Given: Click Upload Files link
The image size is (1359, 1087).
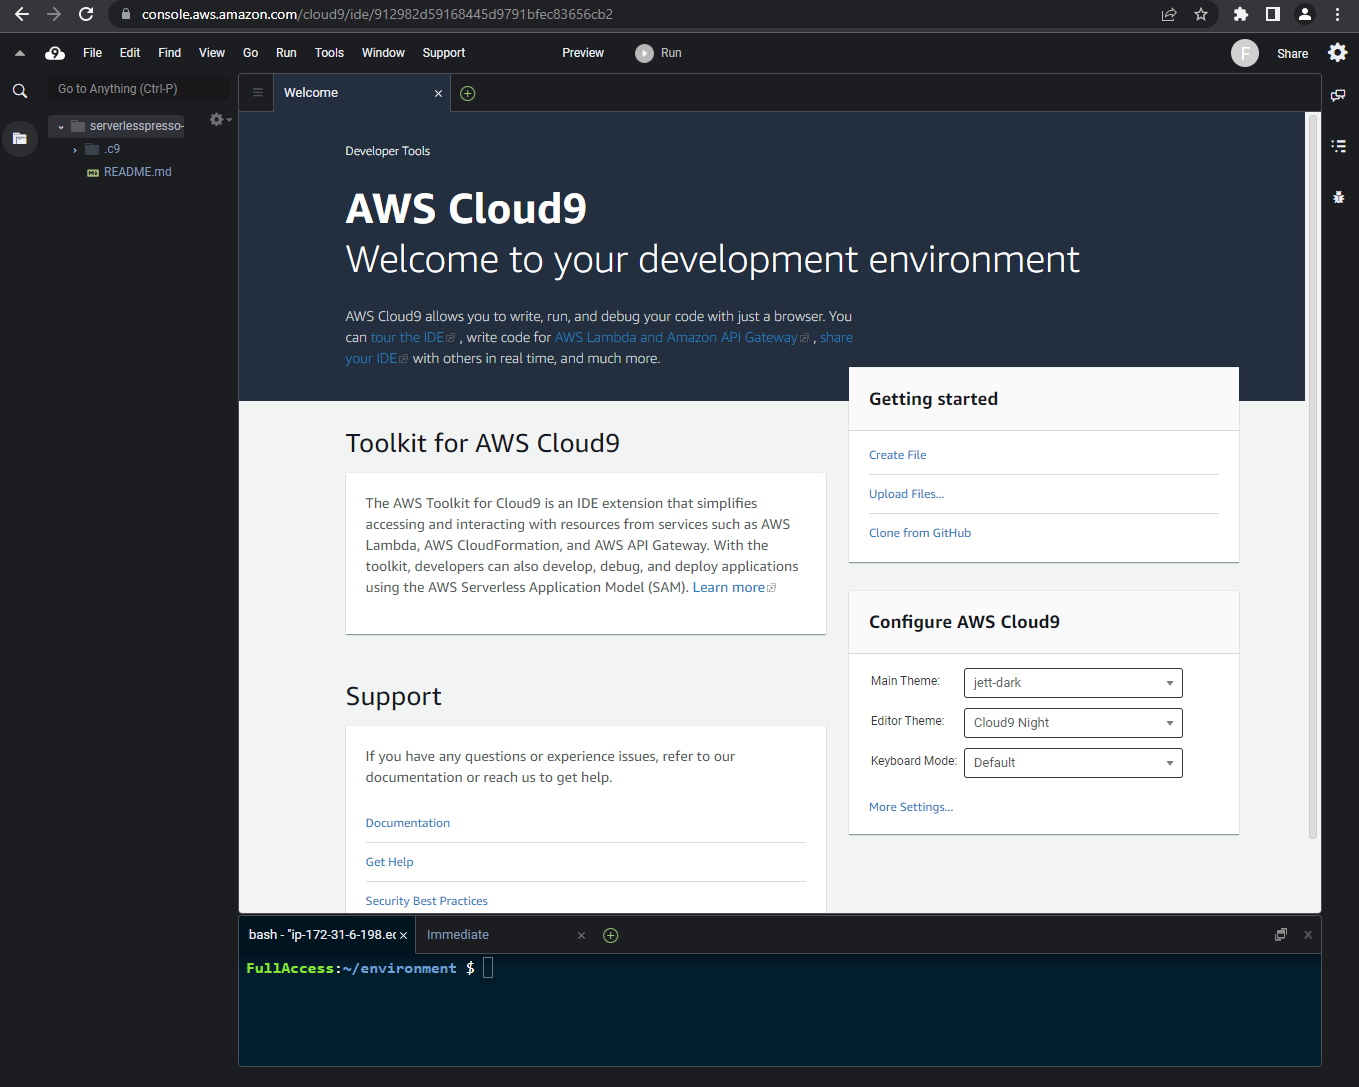Looking at the screenshot, I should [906, 494].
